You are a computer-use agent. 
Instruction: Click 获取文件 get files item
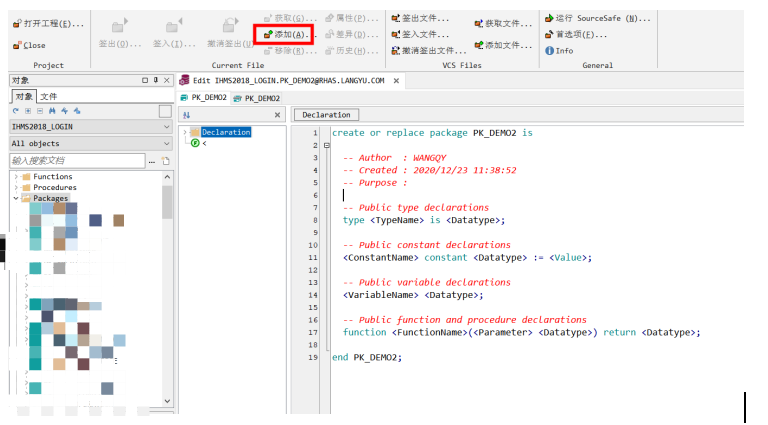(503, 24)
